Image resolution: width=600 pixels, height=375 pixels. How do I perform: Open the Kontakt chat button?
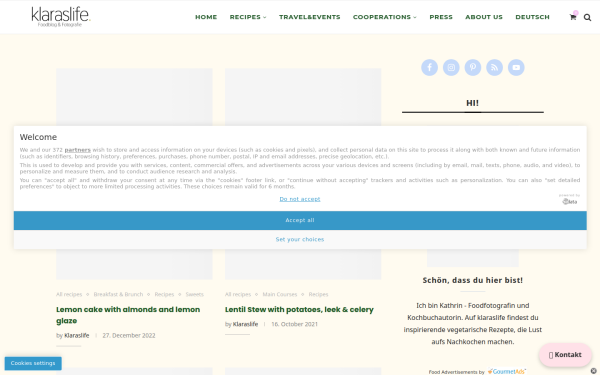pos(565,355)
